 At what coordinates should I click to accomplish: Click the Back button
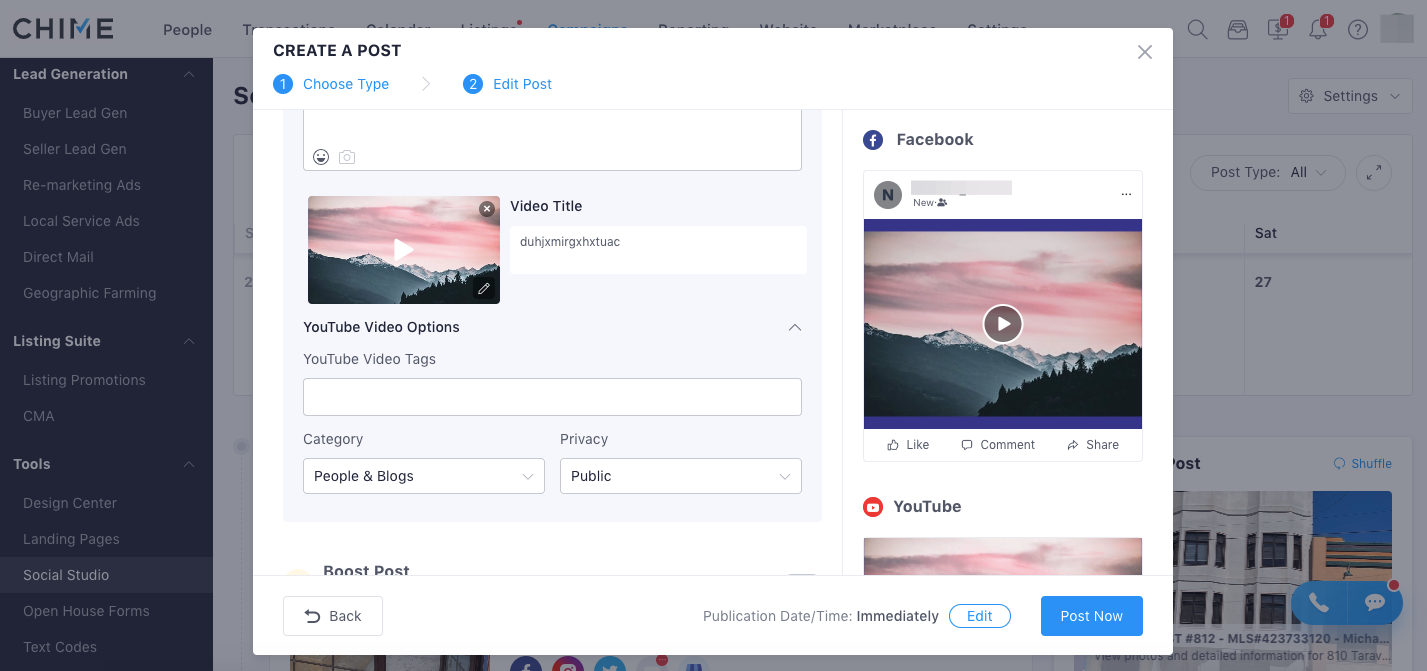tap(333, 616)
